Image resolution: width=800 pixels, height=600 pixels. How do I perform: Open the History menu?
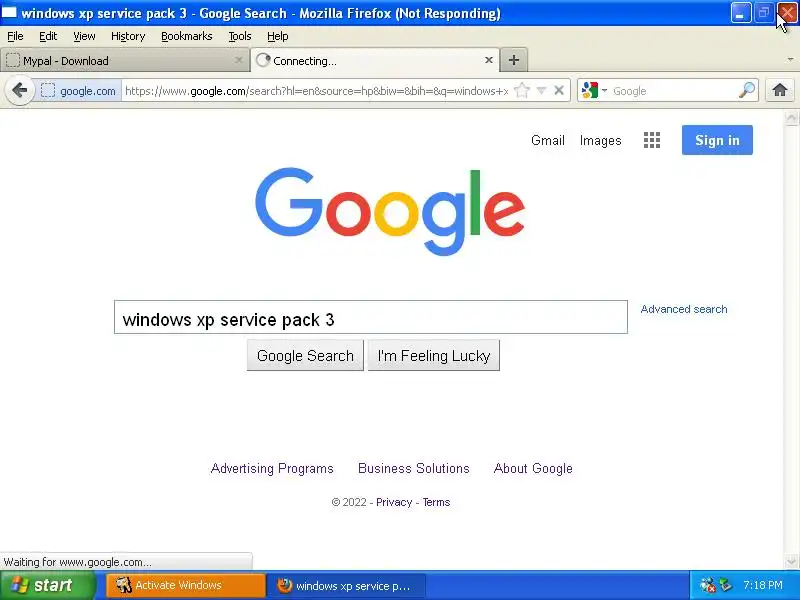(x=128, y=36)
